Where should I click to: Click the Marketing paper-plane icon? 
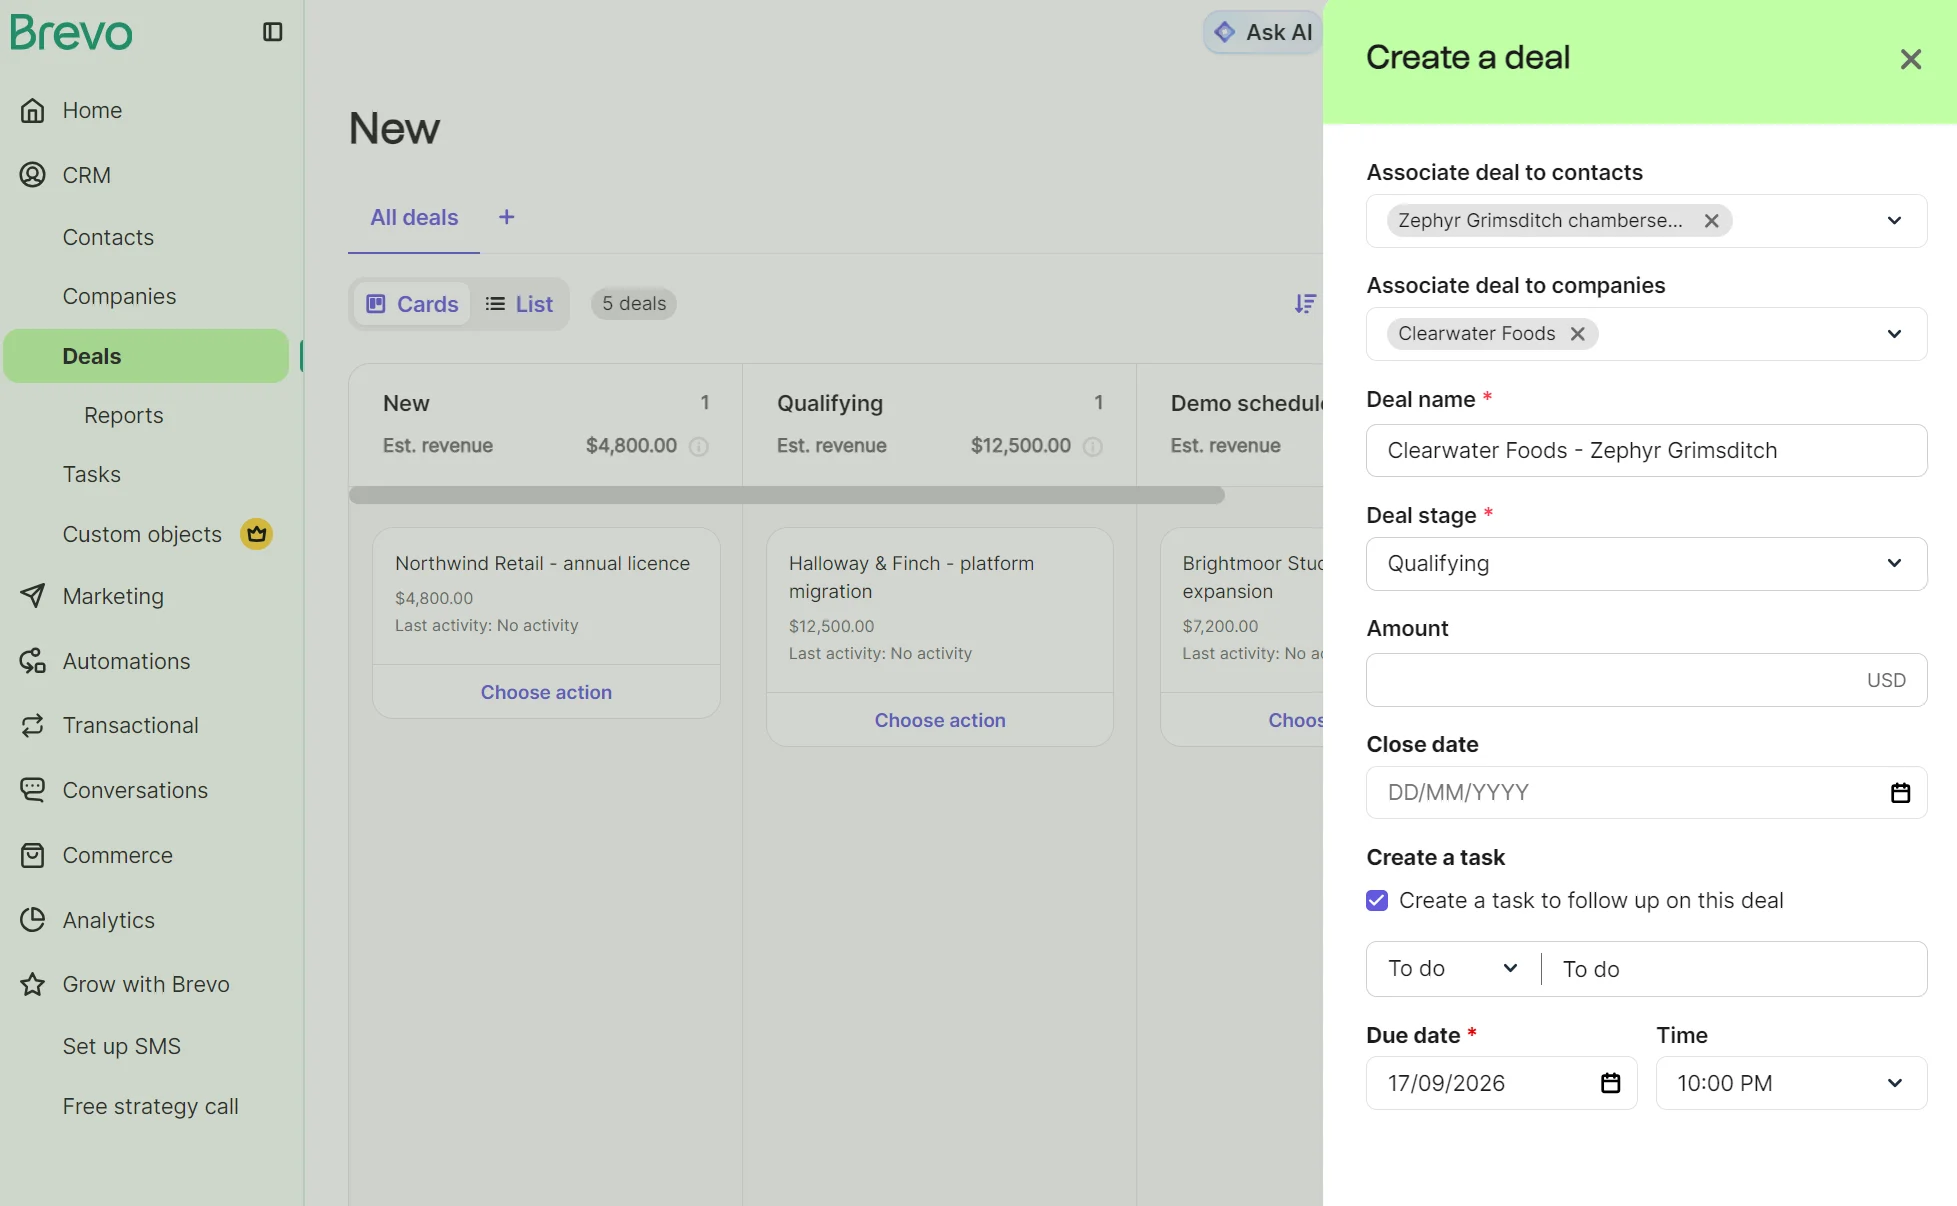pos(33,596)
